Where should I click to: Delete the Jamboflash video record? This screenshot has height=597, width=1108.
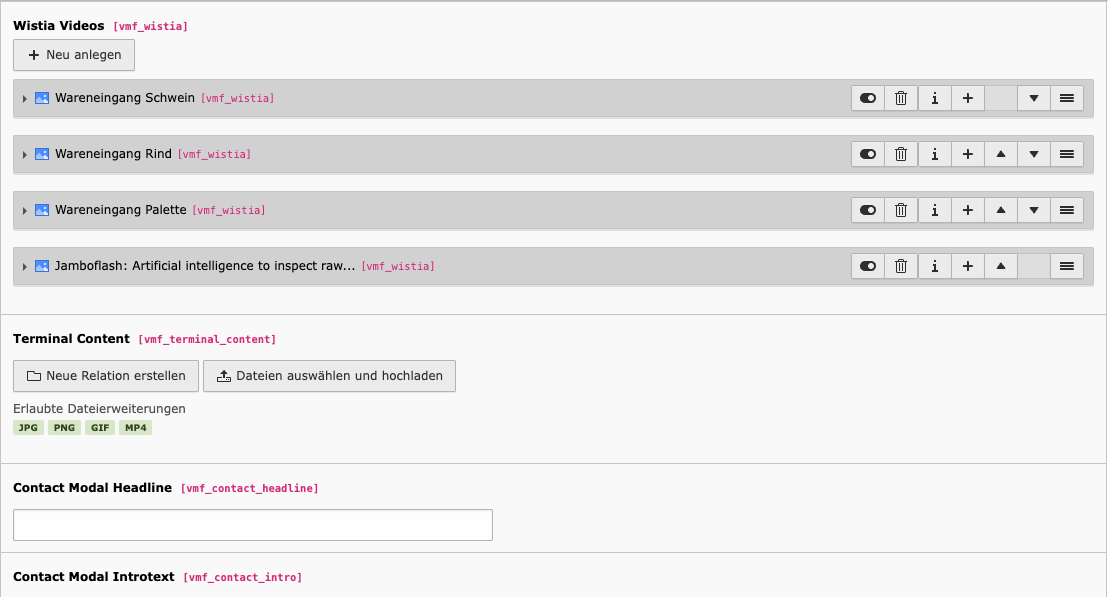pos(901,266)
